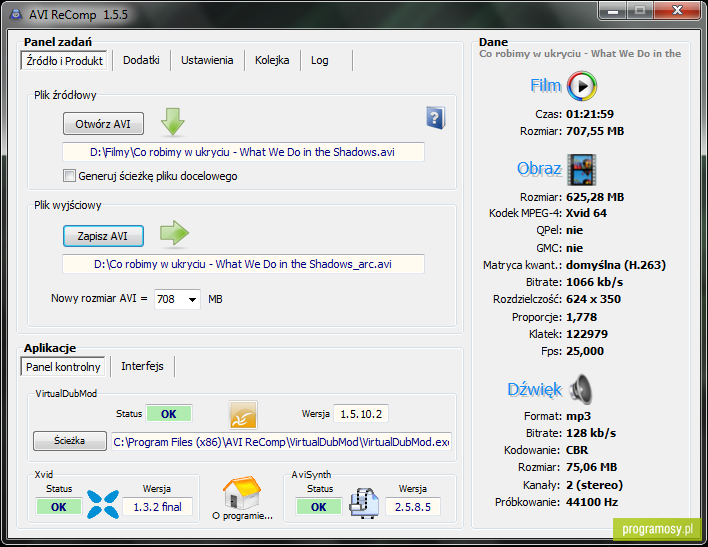The image size is (708, 547).
Task: Click Kanały value 2 (stereo)
Action: click(x=594, y=486)
